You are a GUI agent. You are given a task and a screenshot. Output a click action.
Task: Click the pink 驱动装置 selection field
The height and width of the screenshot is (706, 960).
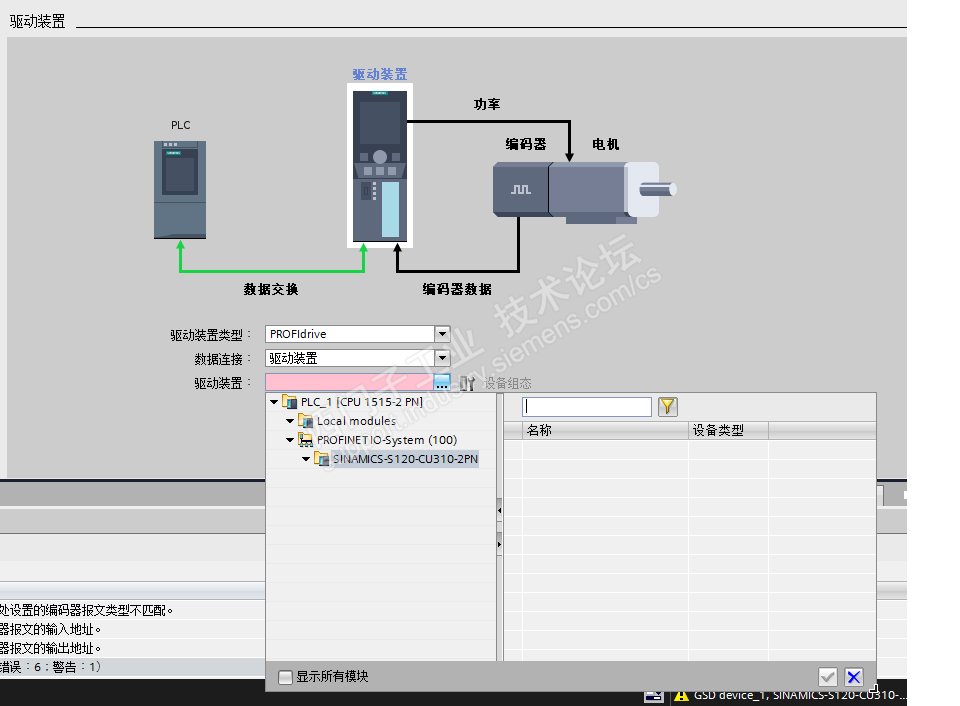350,382
